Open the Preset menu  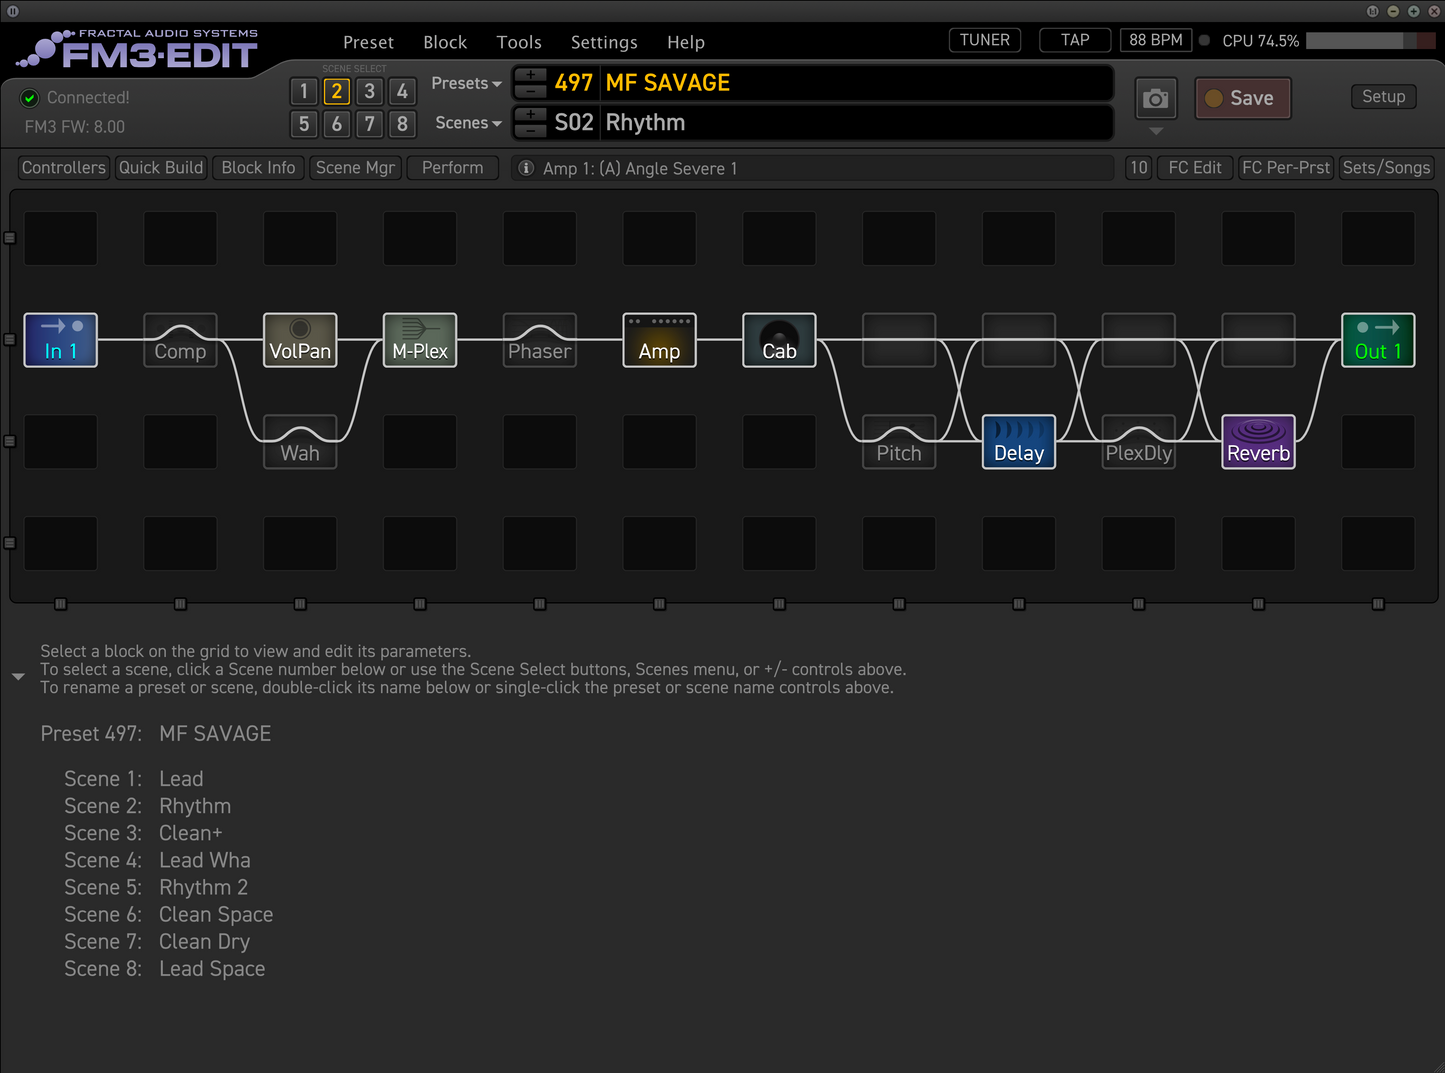368,42
